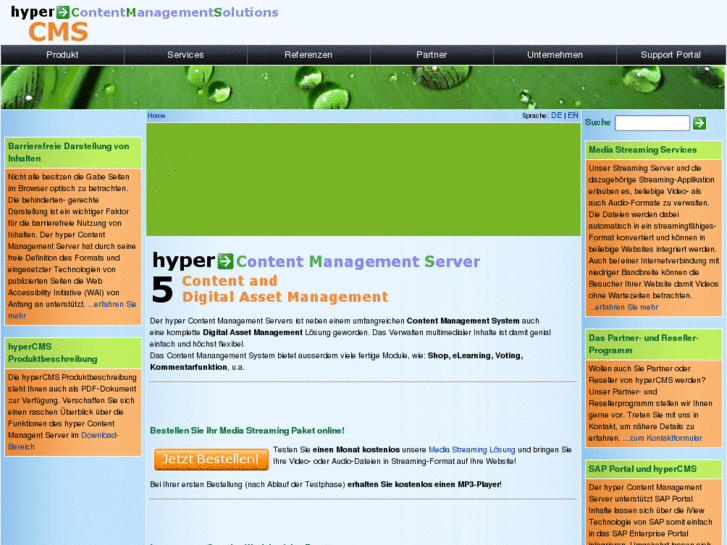This screenshot has width=727, height=545.
Task: Click erfahren Sie mehr under Media Streaming Services
Action: coord(623,307)
